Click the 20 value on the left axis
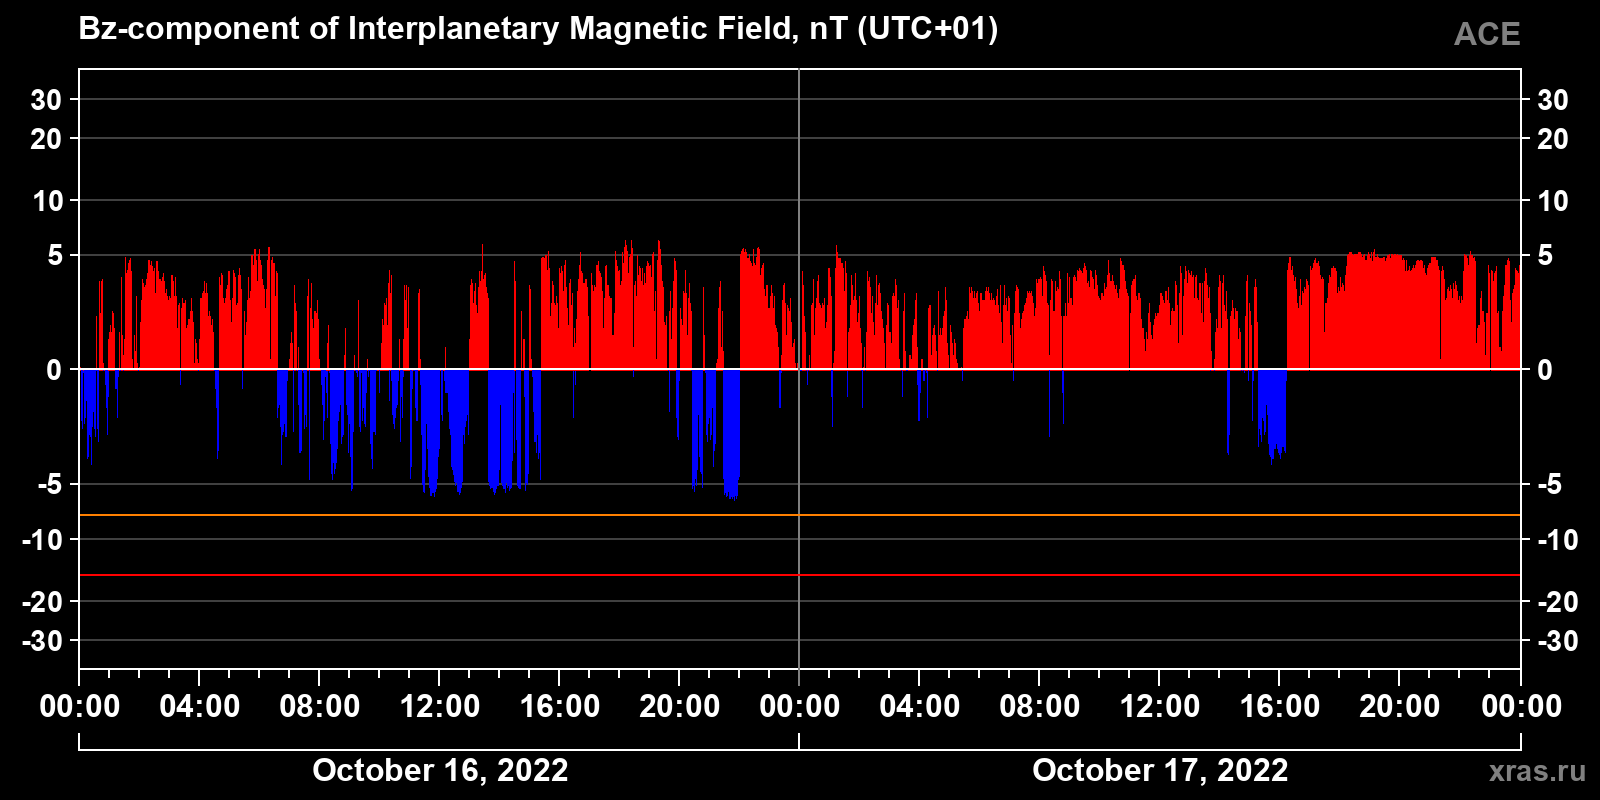The width and height of the screenshot is (1600, 800). pos(46,139)
